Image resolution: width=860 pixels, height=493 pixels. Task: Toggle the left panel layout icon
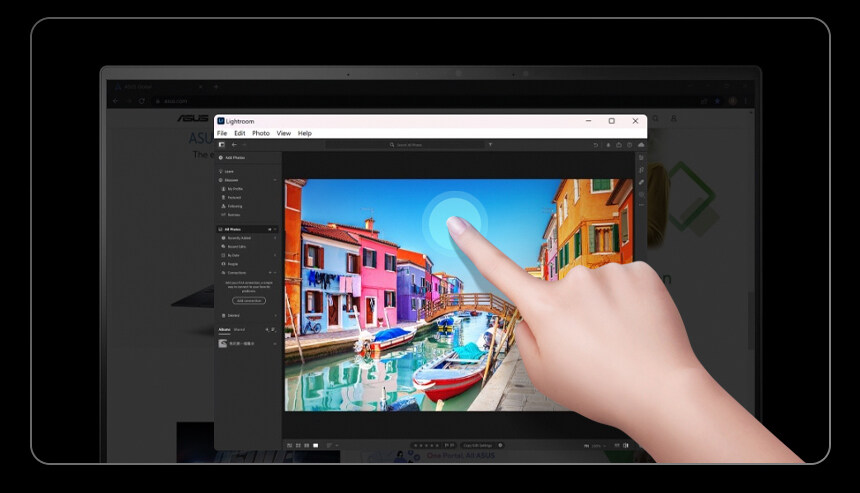222,145
